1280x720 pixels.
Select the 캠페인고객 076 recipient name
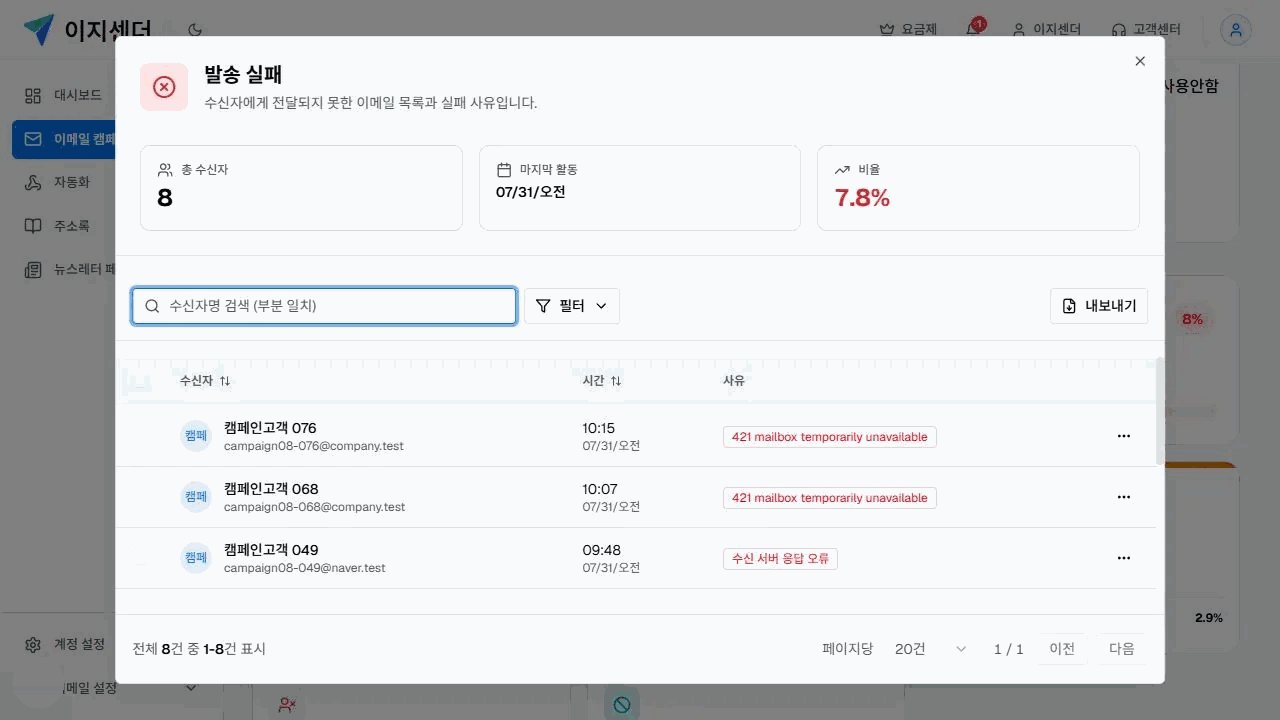click(270, 428)
